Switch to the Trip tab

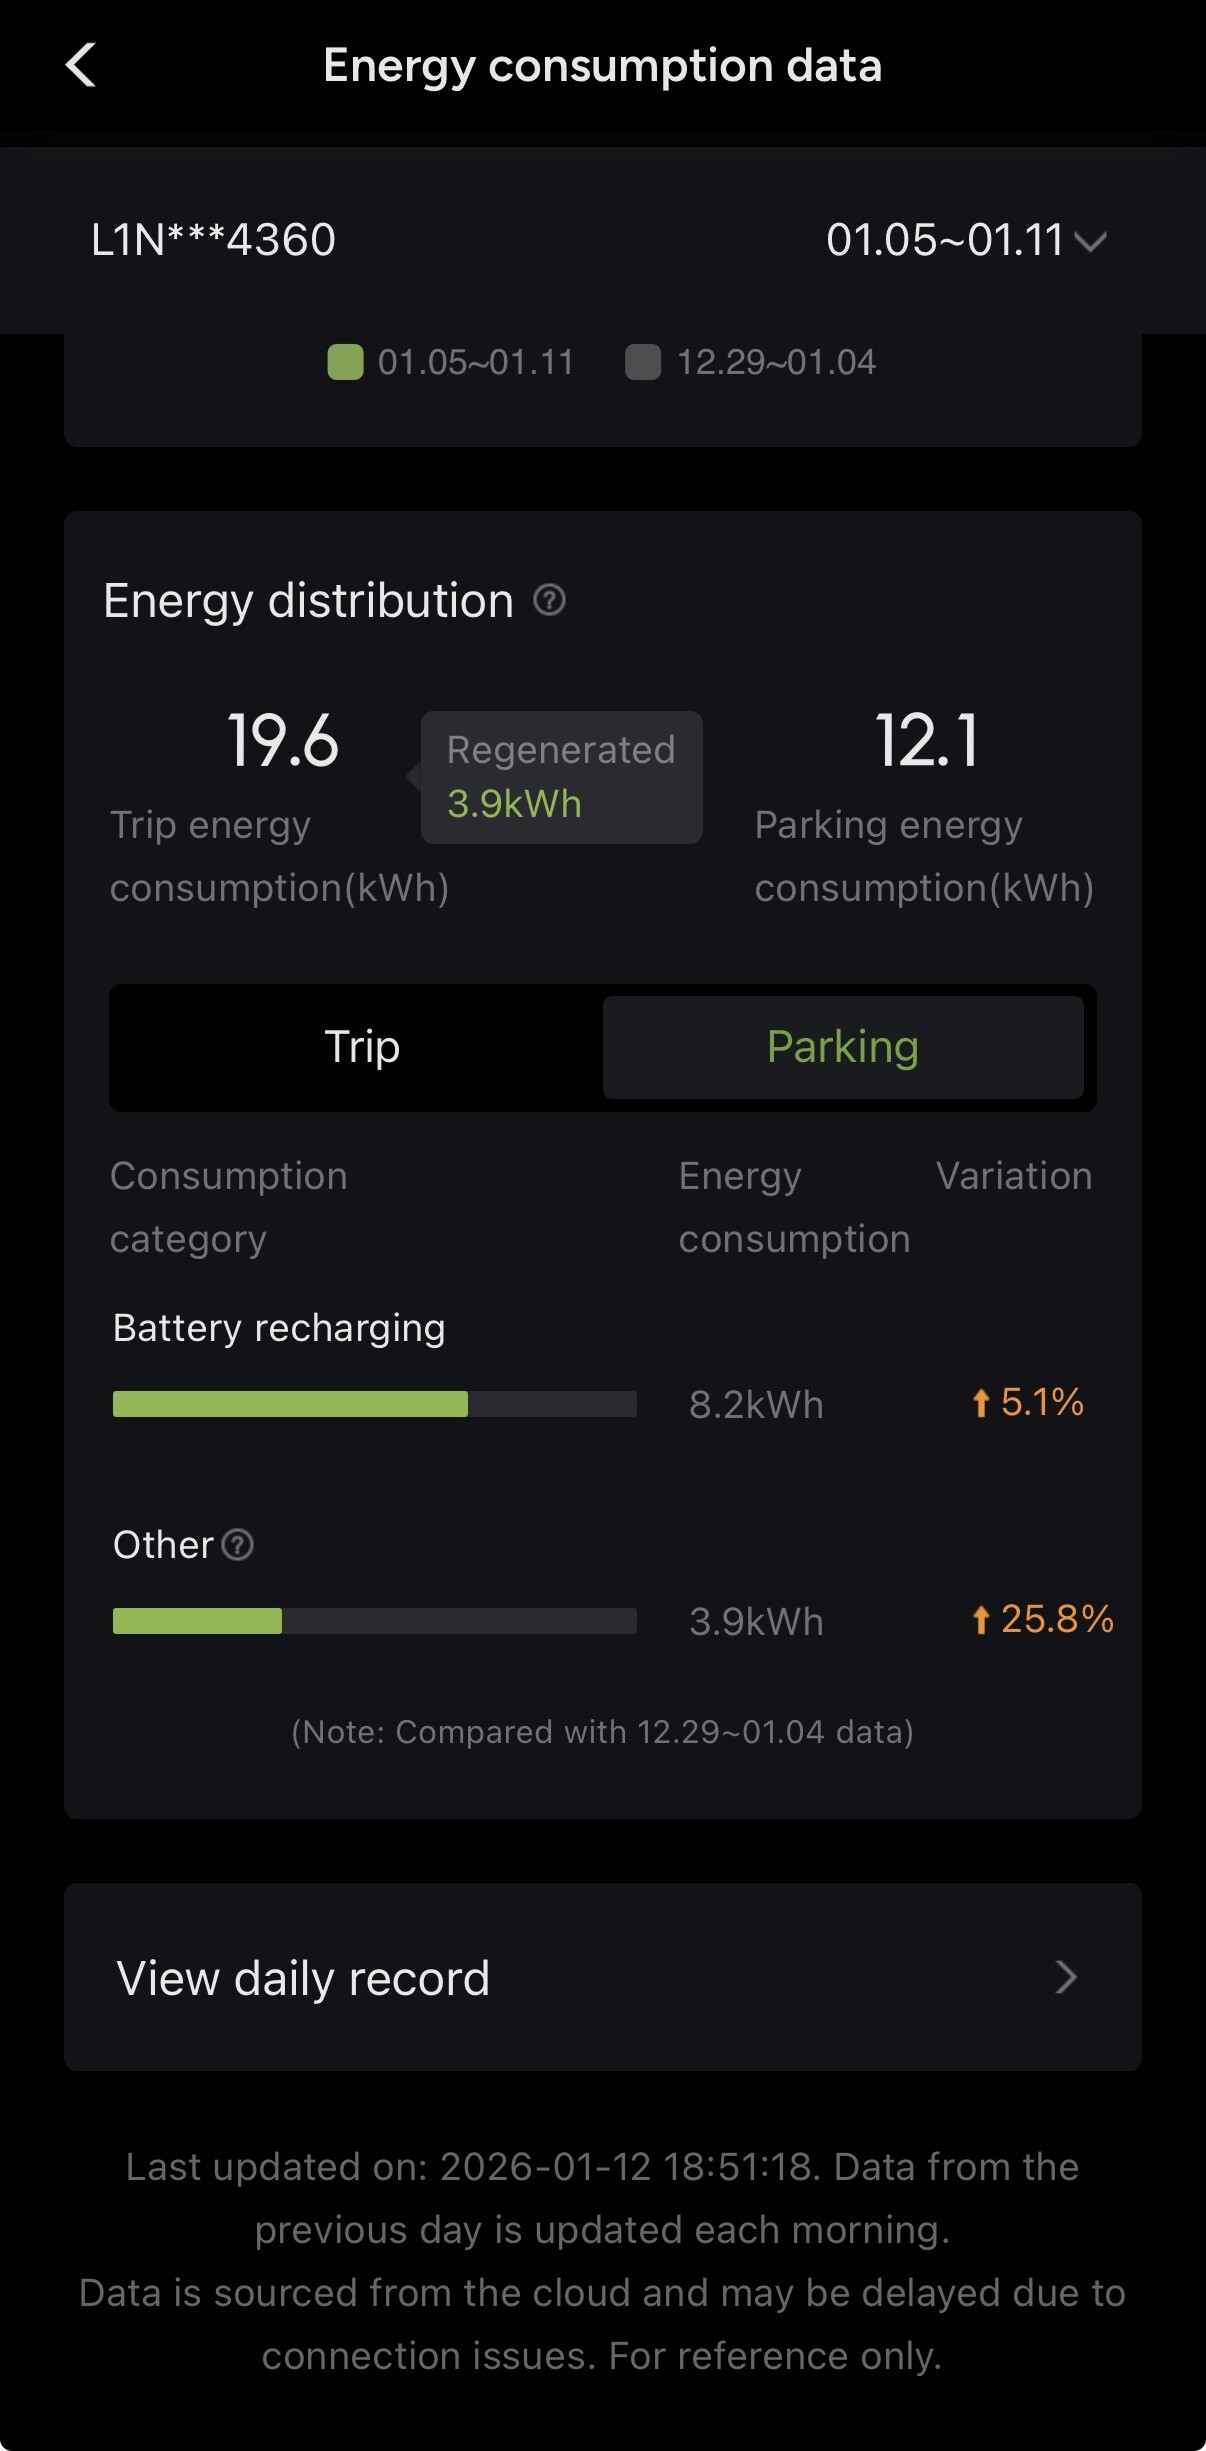pos(361,1047)
